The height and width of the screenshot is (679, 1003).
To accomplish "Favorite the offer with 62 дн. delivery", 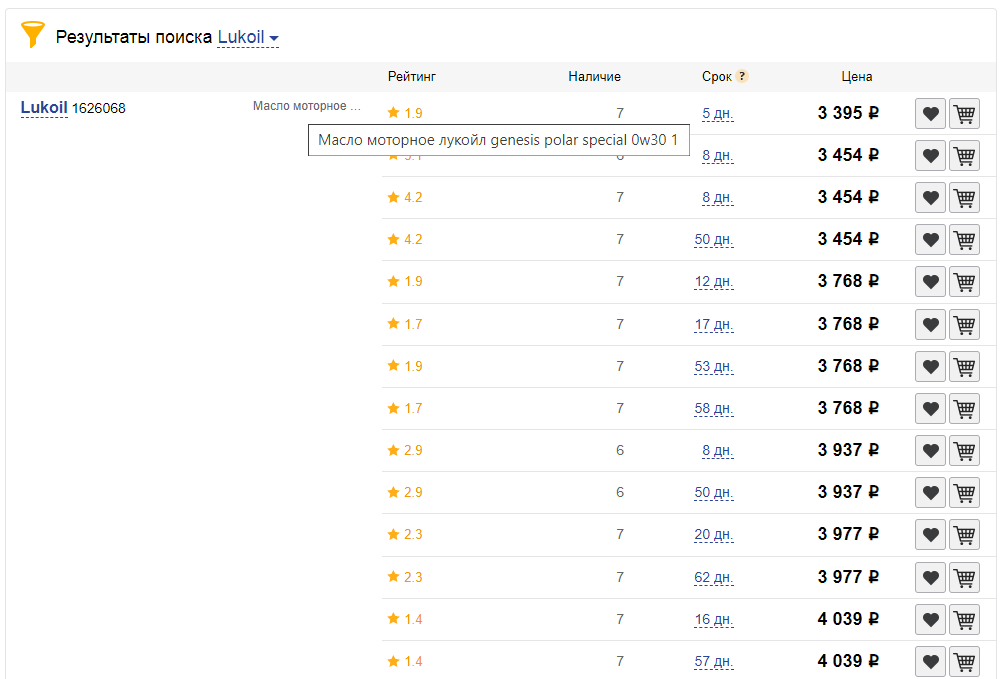I will coord(930,578).
